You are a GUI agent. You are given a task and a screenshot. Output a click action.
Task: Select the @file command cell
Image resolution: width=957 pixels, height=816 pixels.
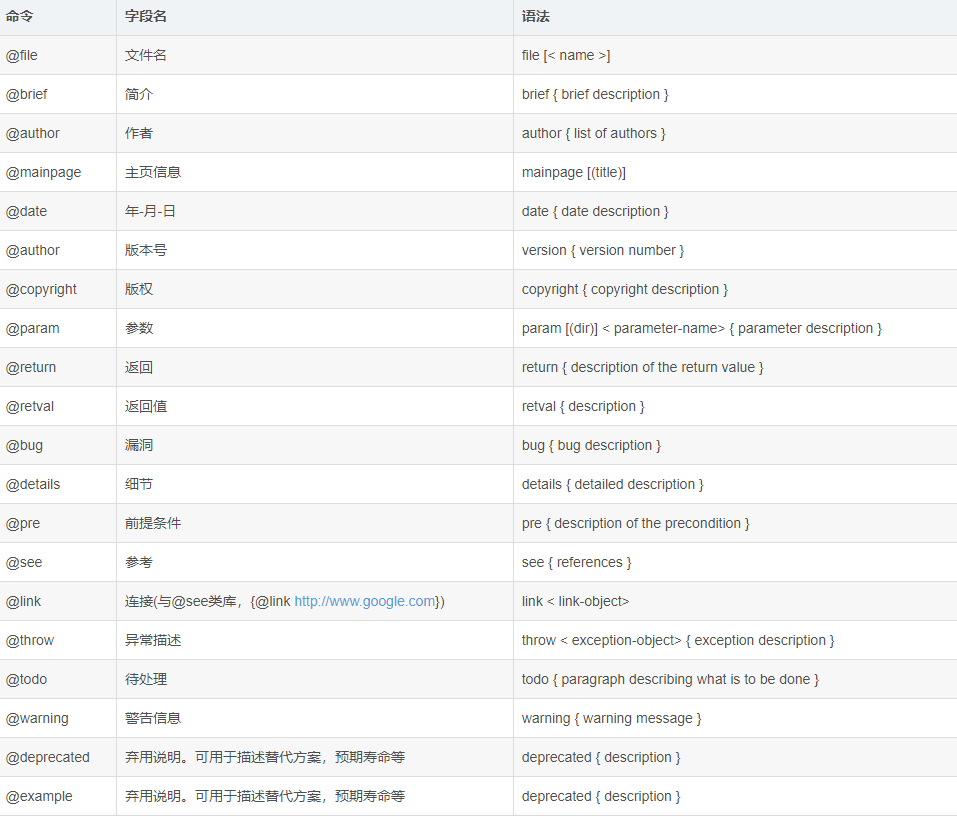[22, 55]
